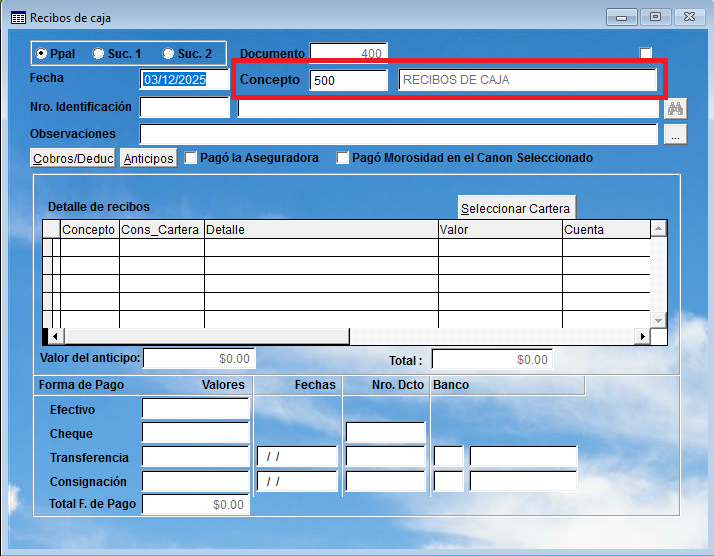Click the Consignación value field
The image size is (714, 556).
coord(196,481)
